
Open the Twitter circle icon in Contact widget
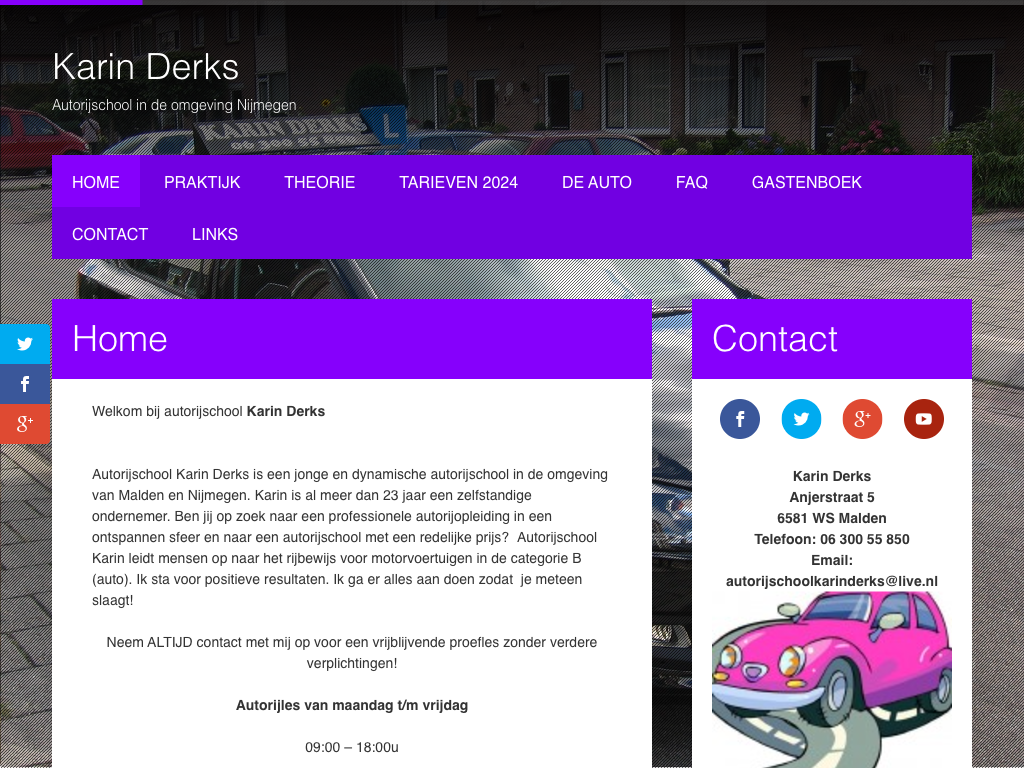pos(801,419)
